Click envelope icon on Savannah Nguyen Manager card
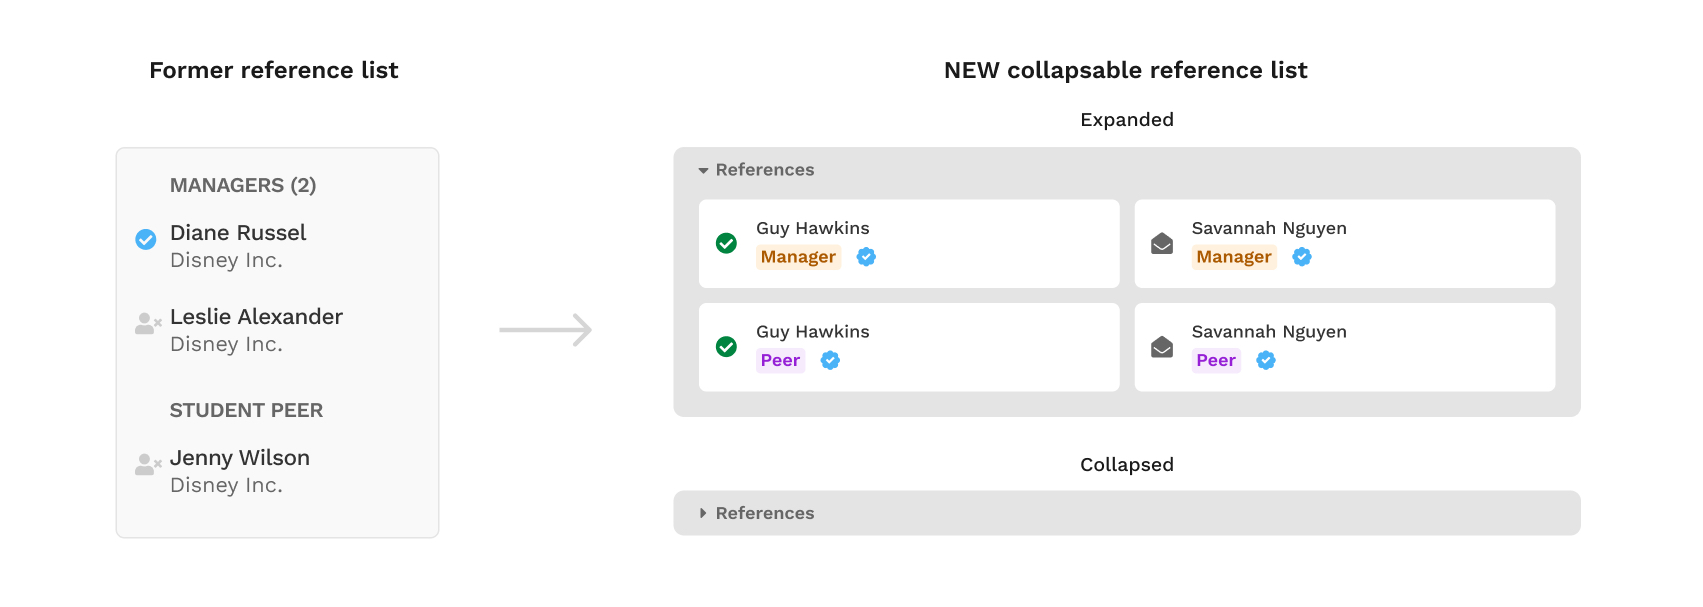This screenshot has height=607, width=1703. 1162,243
